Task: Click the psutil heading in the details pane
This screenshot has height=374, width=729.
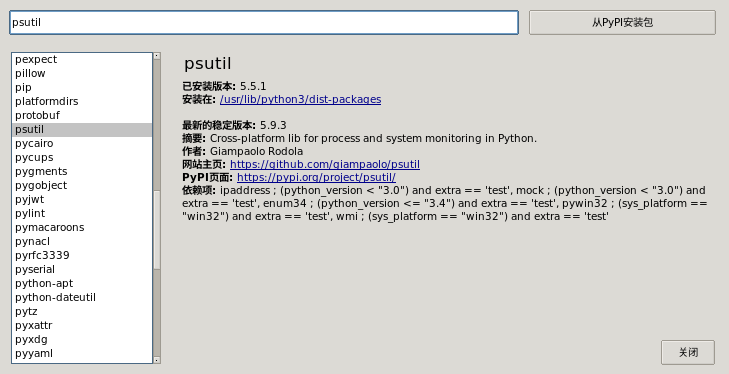Action: coord(207,64)
